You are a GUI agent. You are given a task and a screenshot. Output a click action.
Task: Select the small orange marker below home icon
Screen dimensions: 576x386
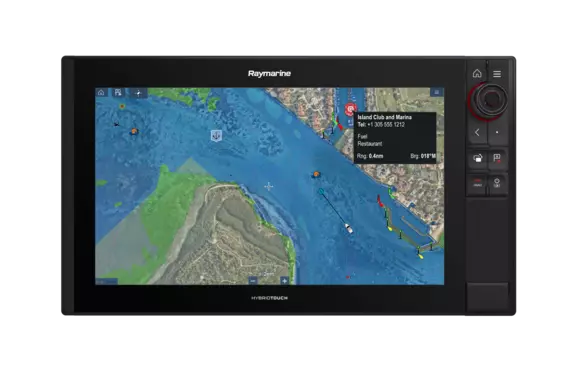[122, 106]
